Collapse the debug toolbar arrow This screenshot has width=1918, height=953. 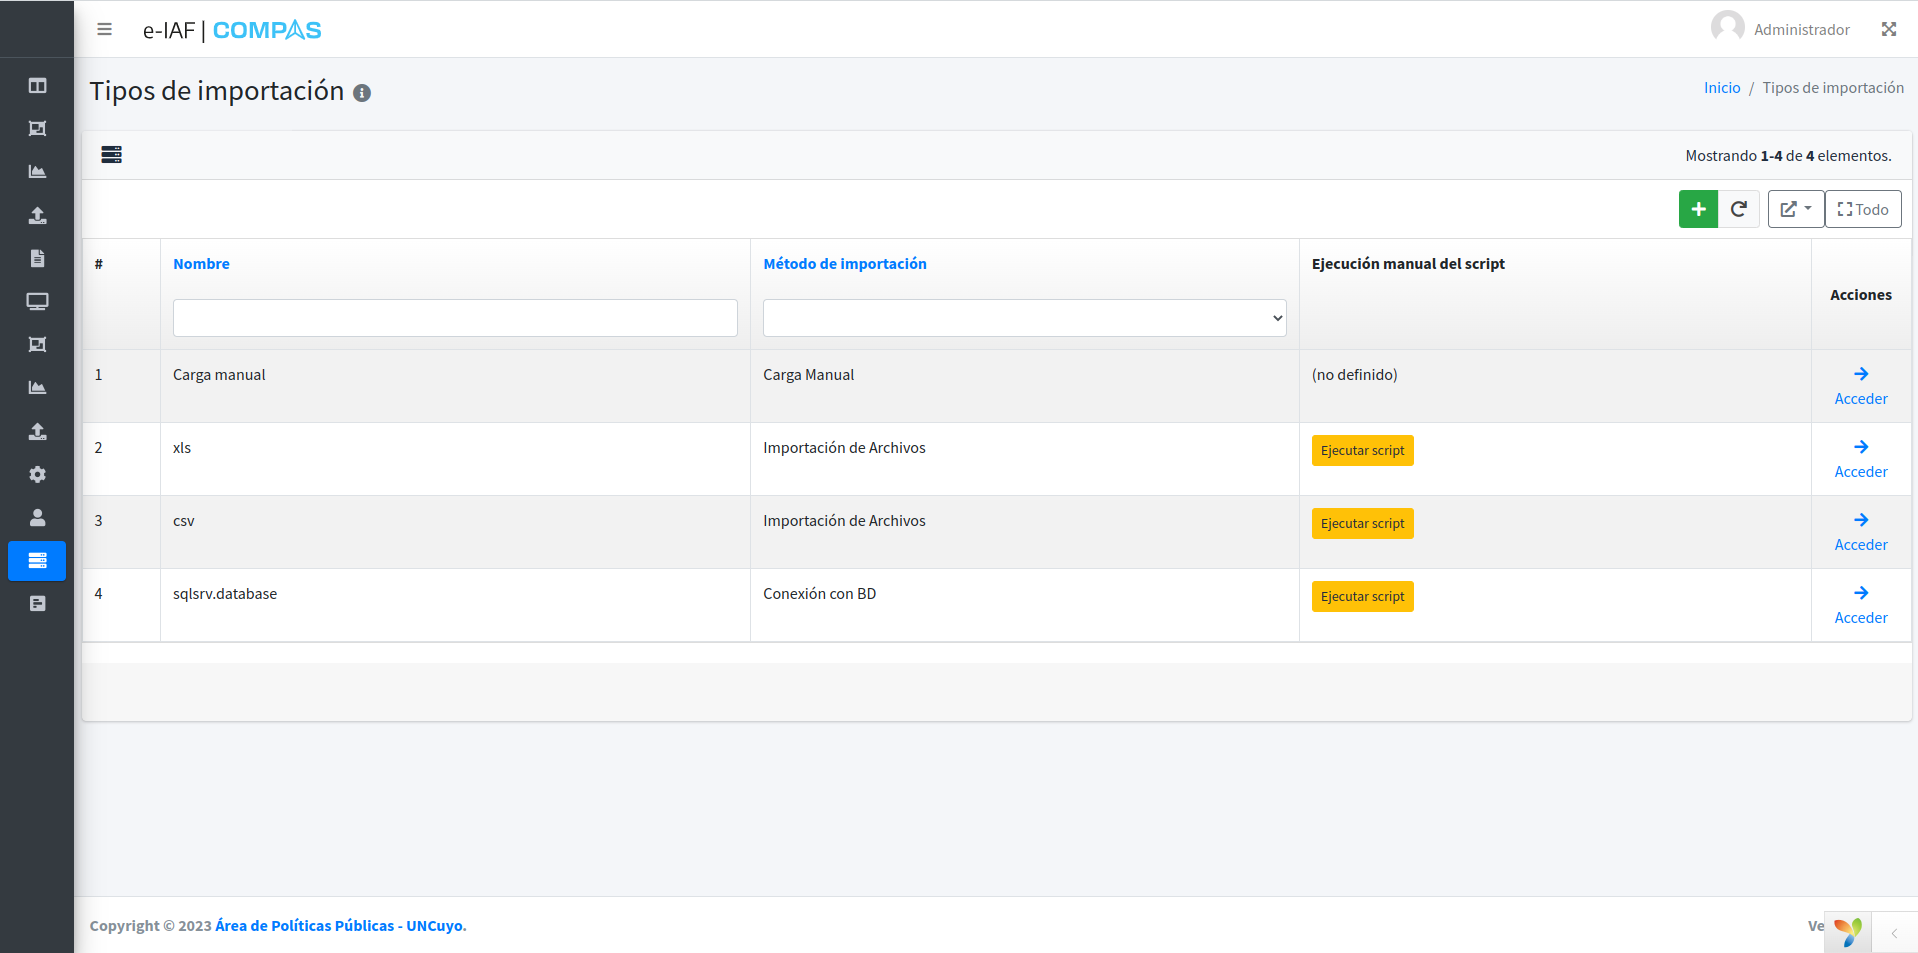click(x=1893, y=933)
